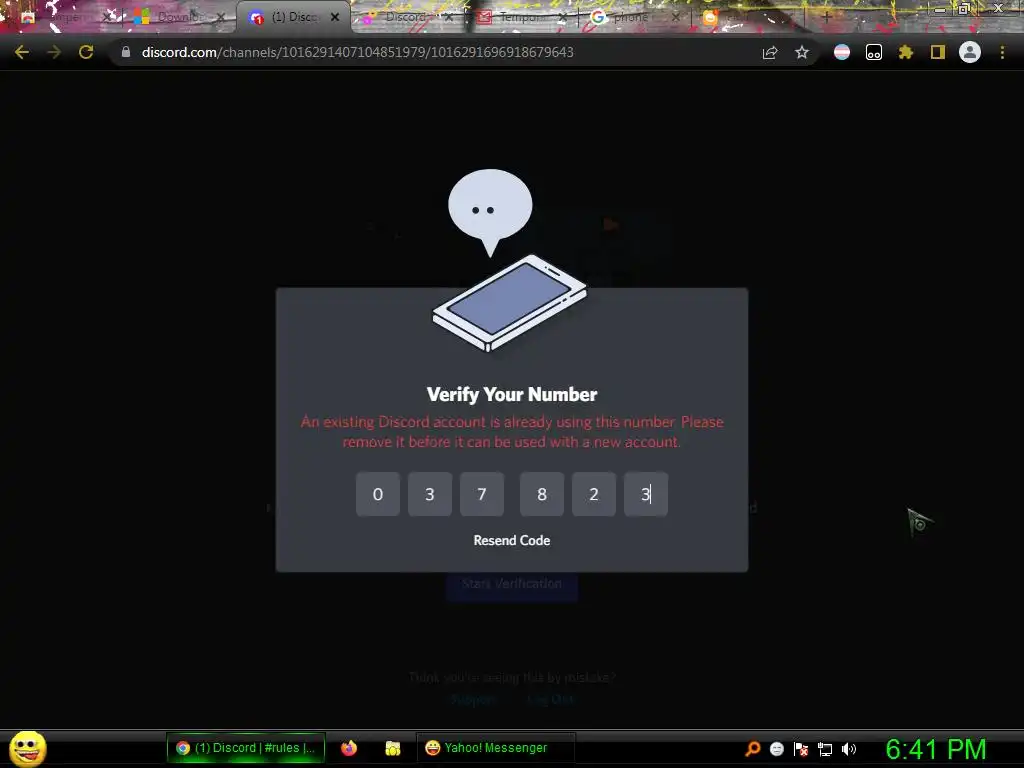This screenshot has height=768, width=1024.
Task: Open Yahoo! Messenger from the taskbar
Action: 495,748
